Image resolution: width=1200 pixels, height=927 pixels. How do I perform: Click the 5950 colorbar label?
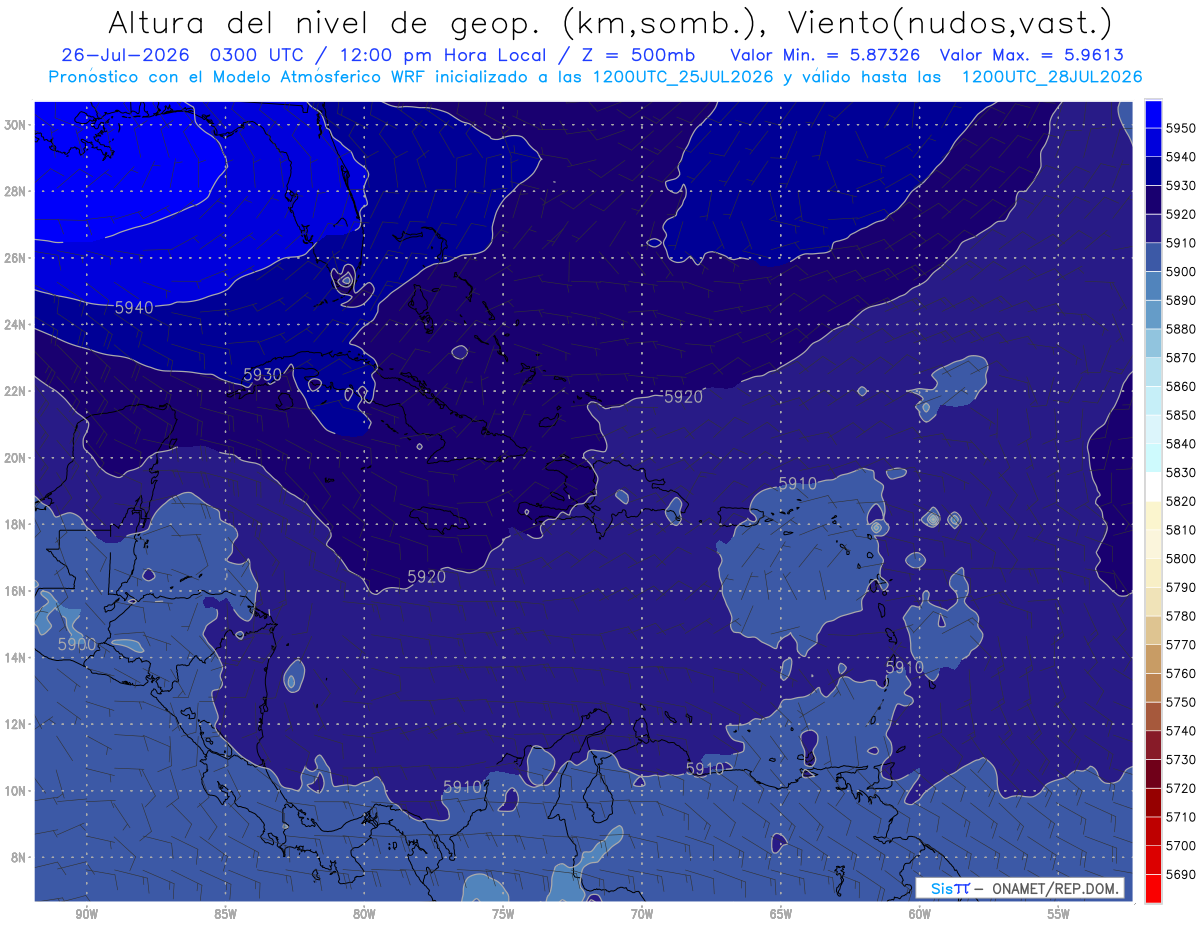pos(1181,128)
